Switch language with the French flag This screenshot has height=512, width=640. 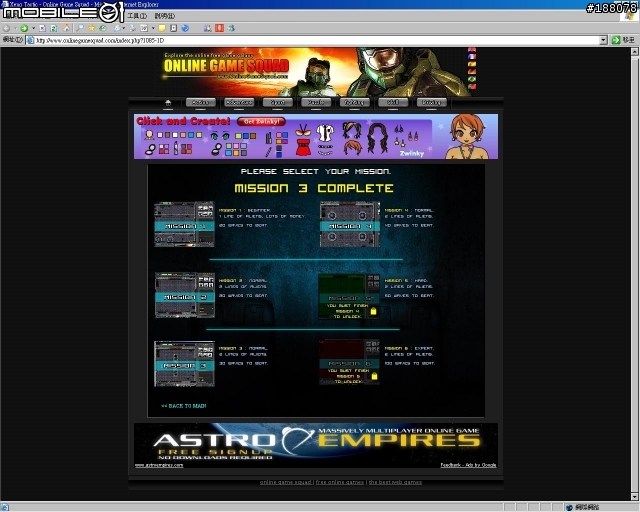point(472,56)
